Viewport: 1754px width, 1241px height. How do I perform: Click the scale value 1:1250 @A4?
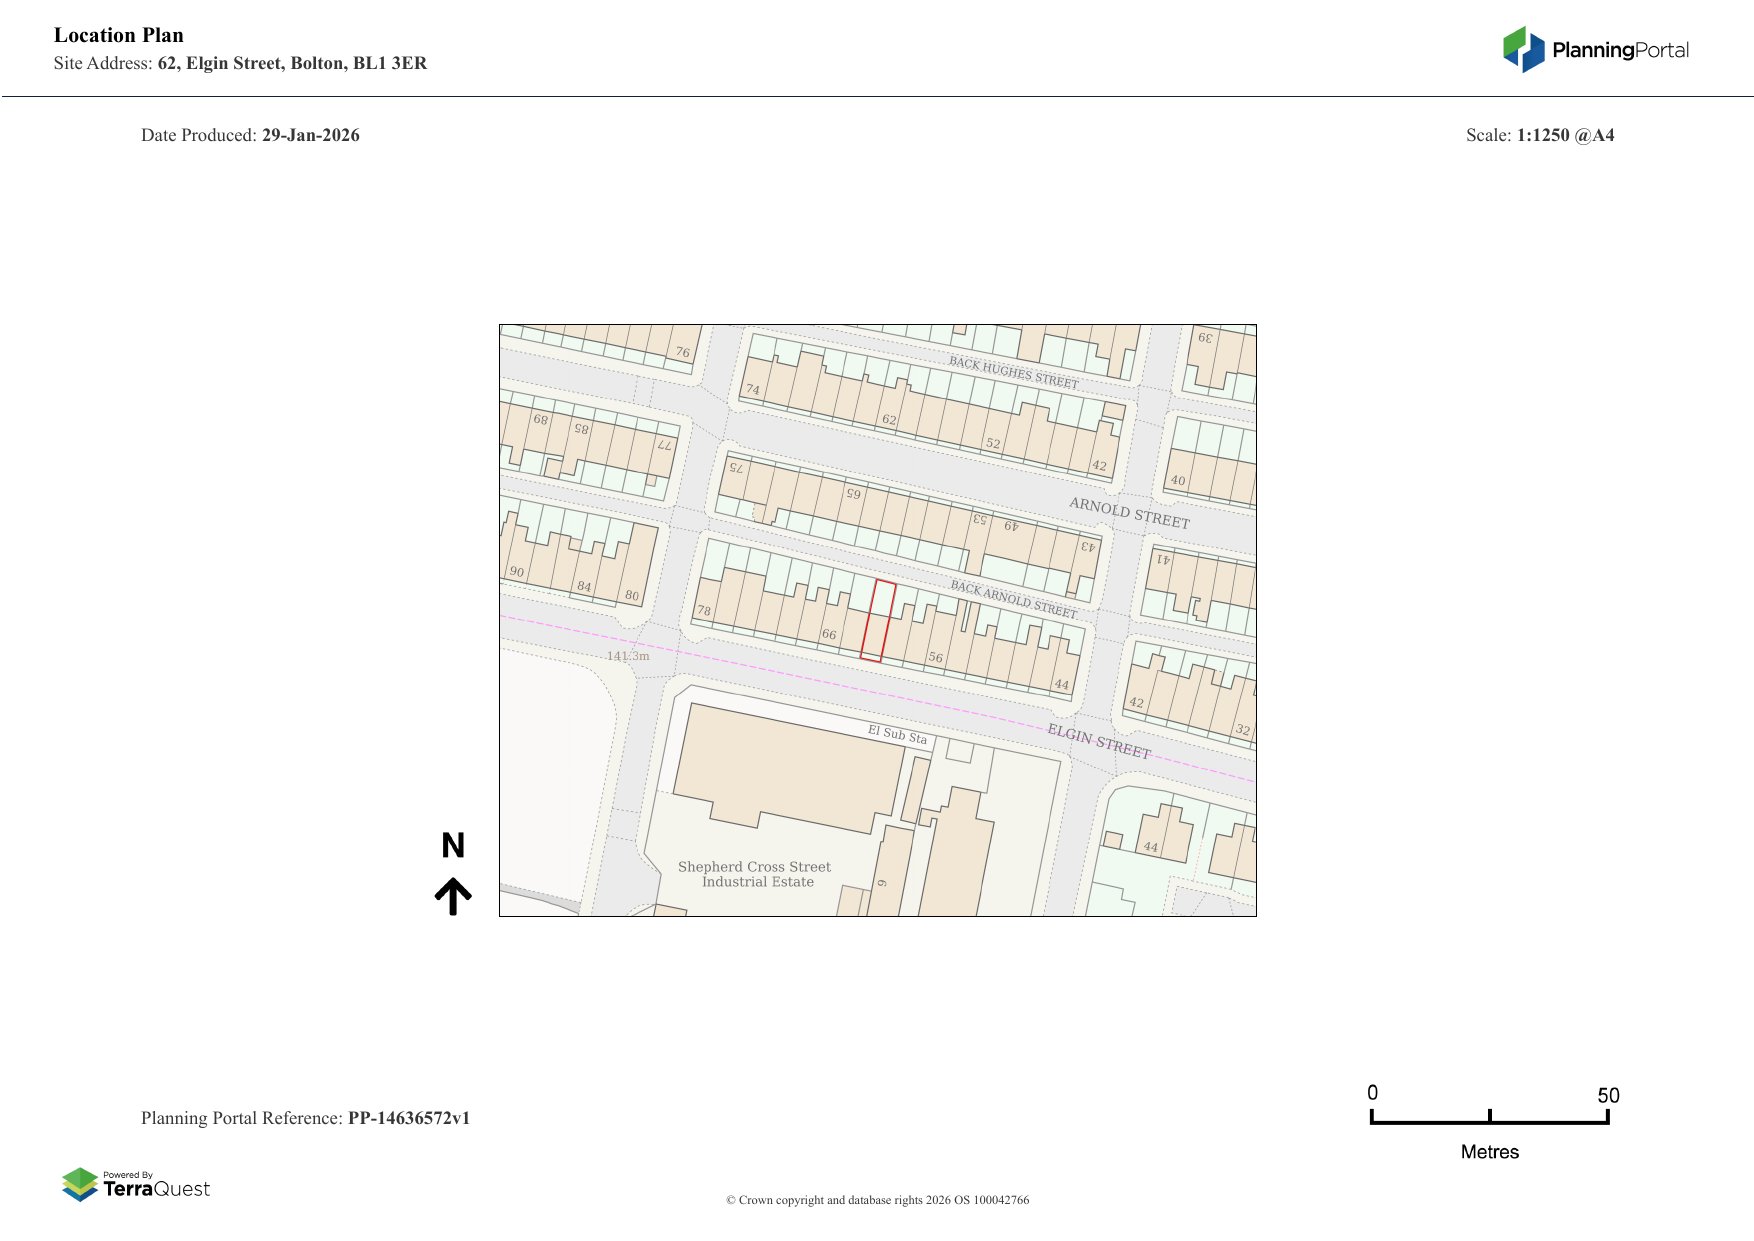1565,135
